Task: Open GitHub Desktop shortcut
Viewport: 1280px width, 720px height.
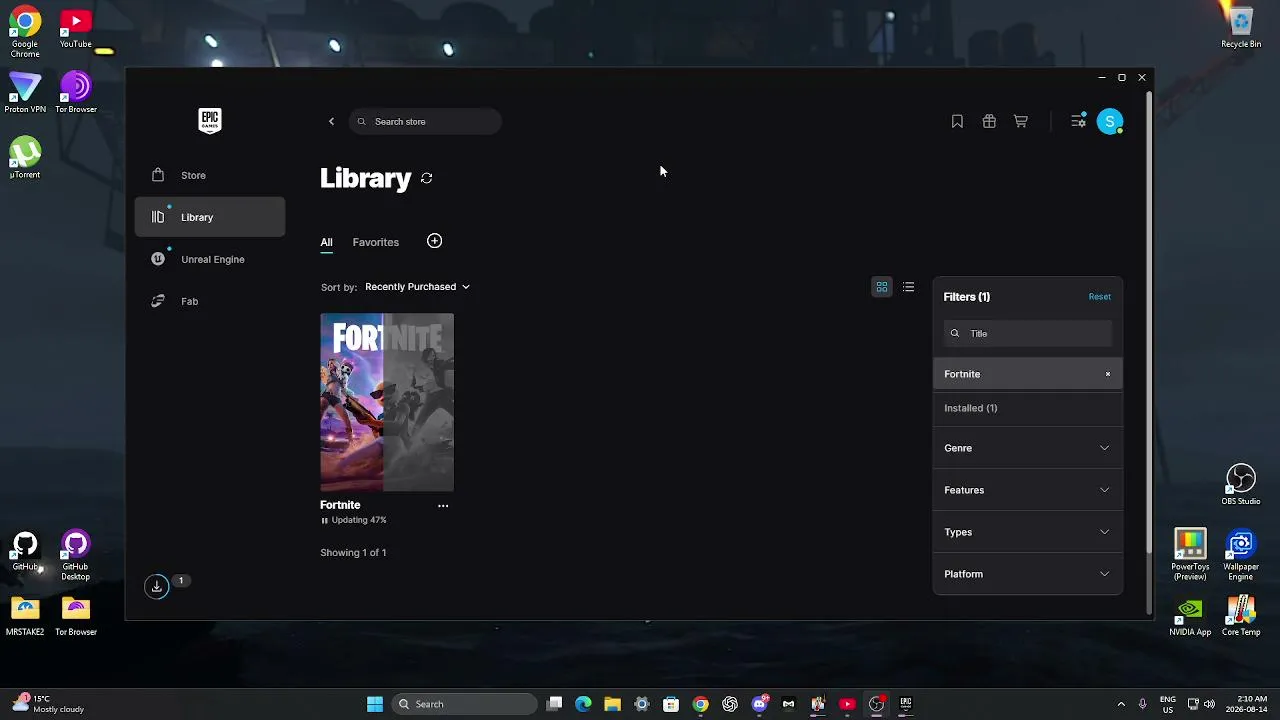Action: (76, 556)
